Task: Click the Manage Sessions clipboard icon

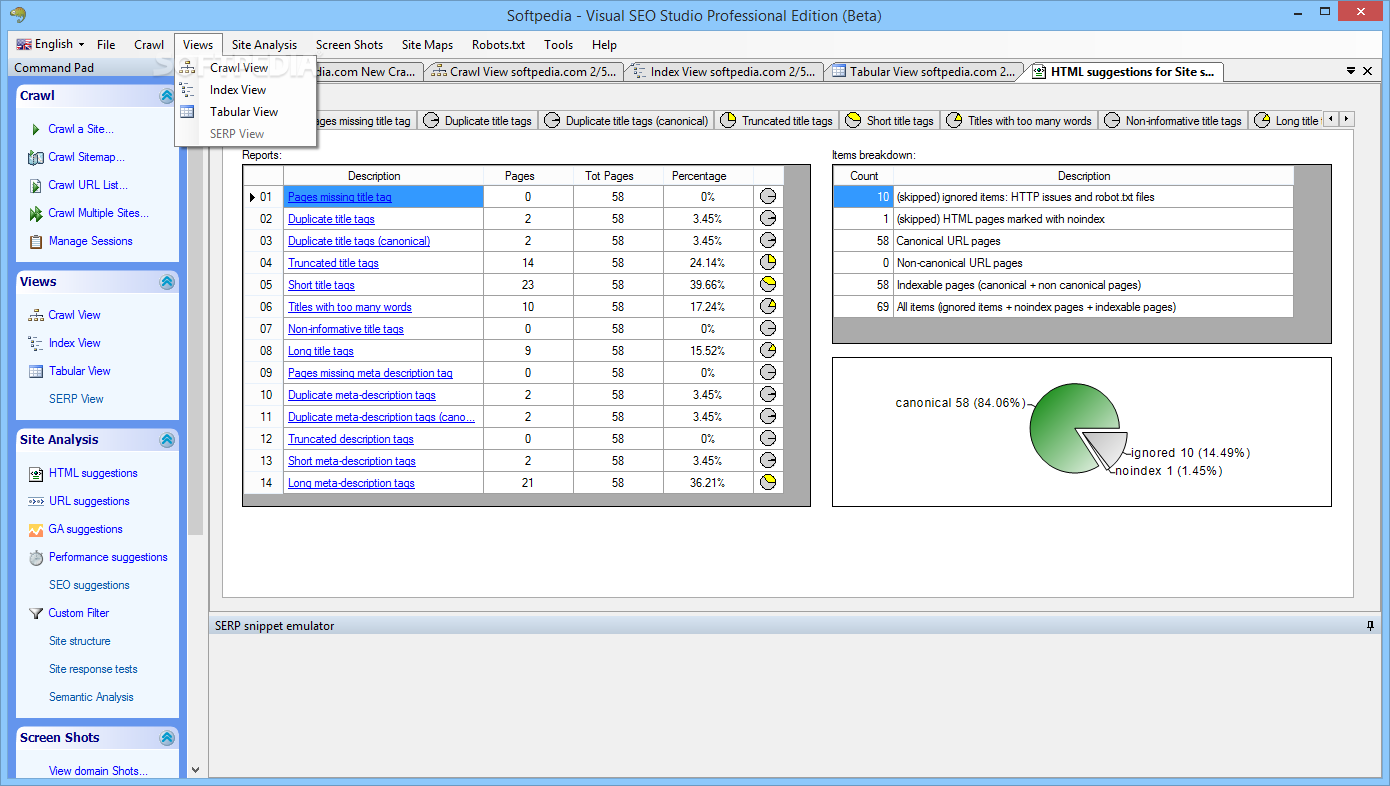Action: click(36, 241)
